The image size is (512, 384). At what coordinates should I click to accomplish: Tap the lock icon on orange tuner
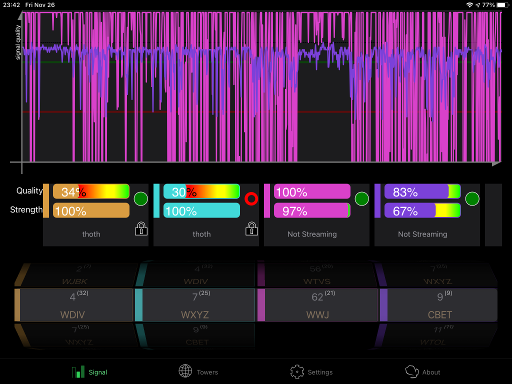click(141, 229)
